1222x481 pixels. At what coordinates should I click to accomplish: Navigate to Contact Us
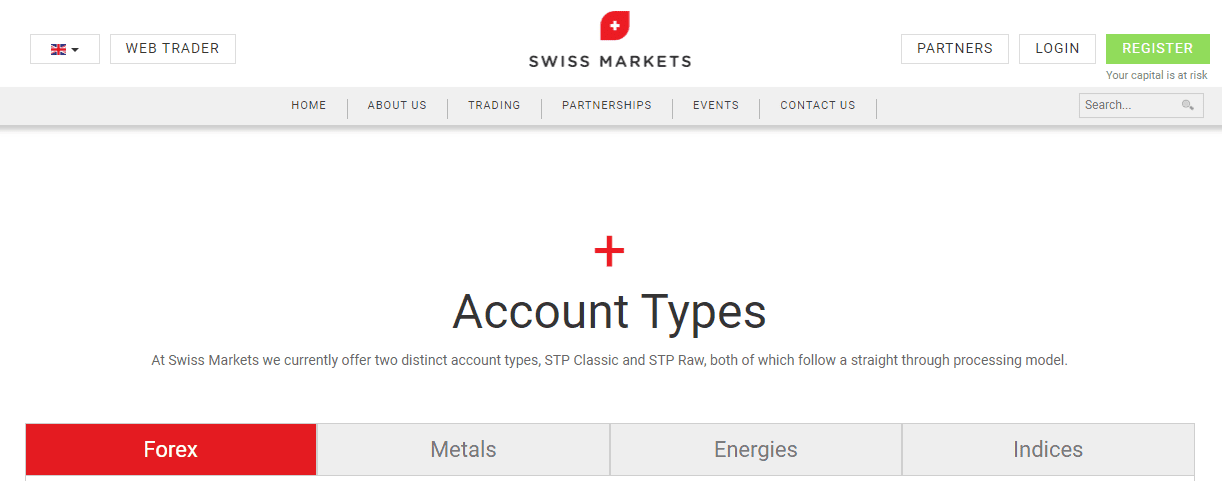click(x=818, y=105)
